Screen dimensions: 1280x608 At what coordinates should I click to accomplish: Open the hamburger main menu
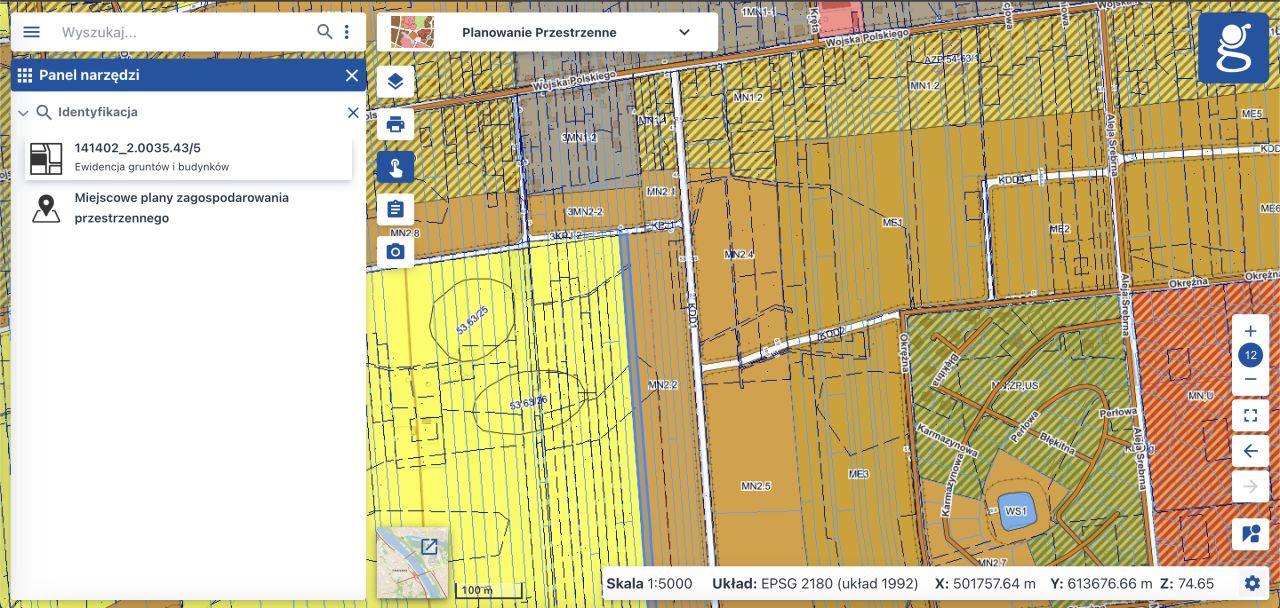(31, 32)
